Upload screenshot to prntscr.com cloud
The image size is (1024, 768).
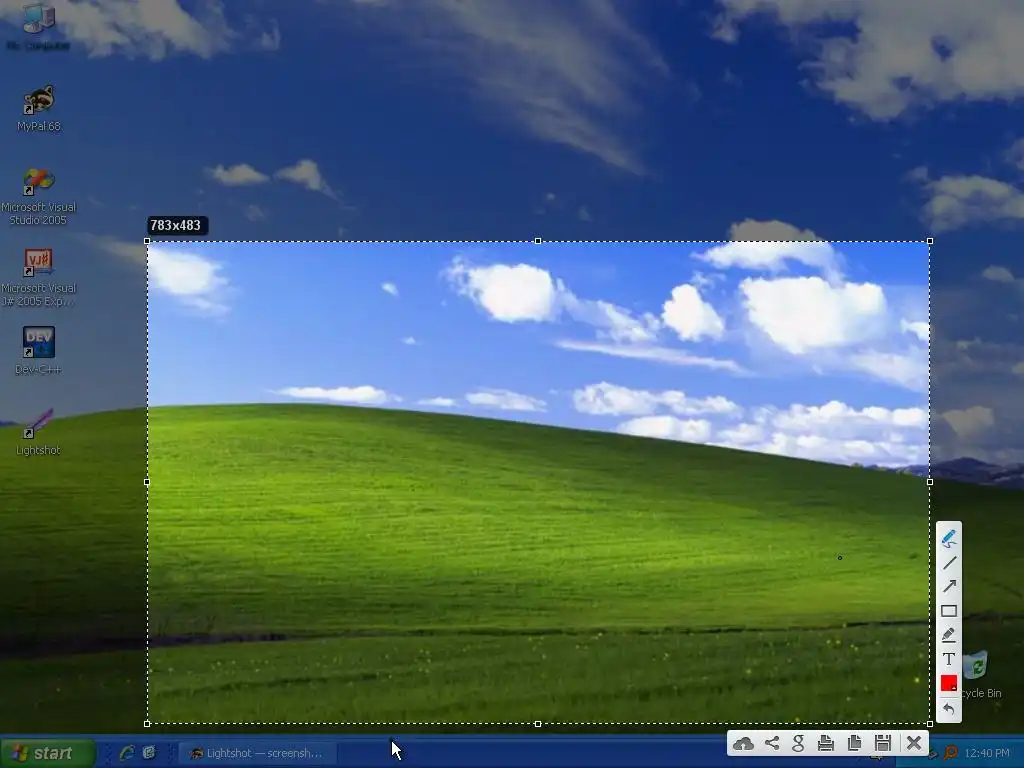pos(743,743)
